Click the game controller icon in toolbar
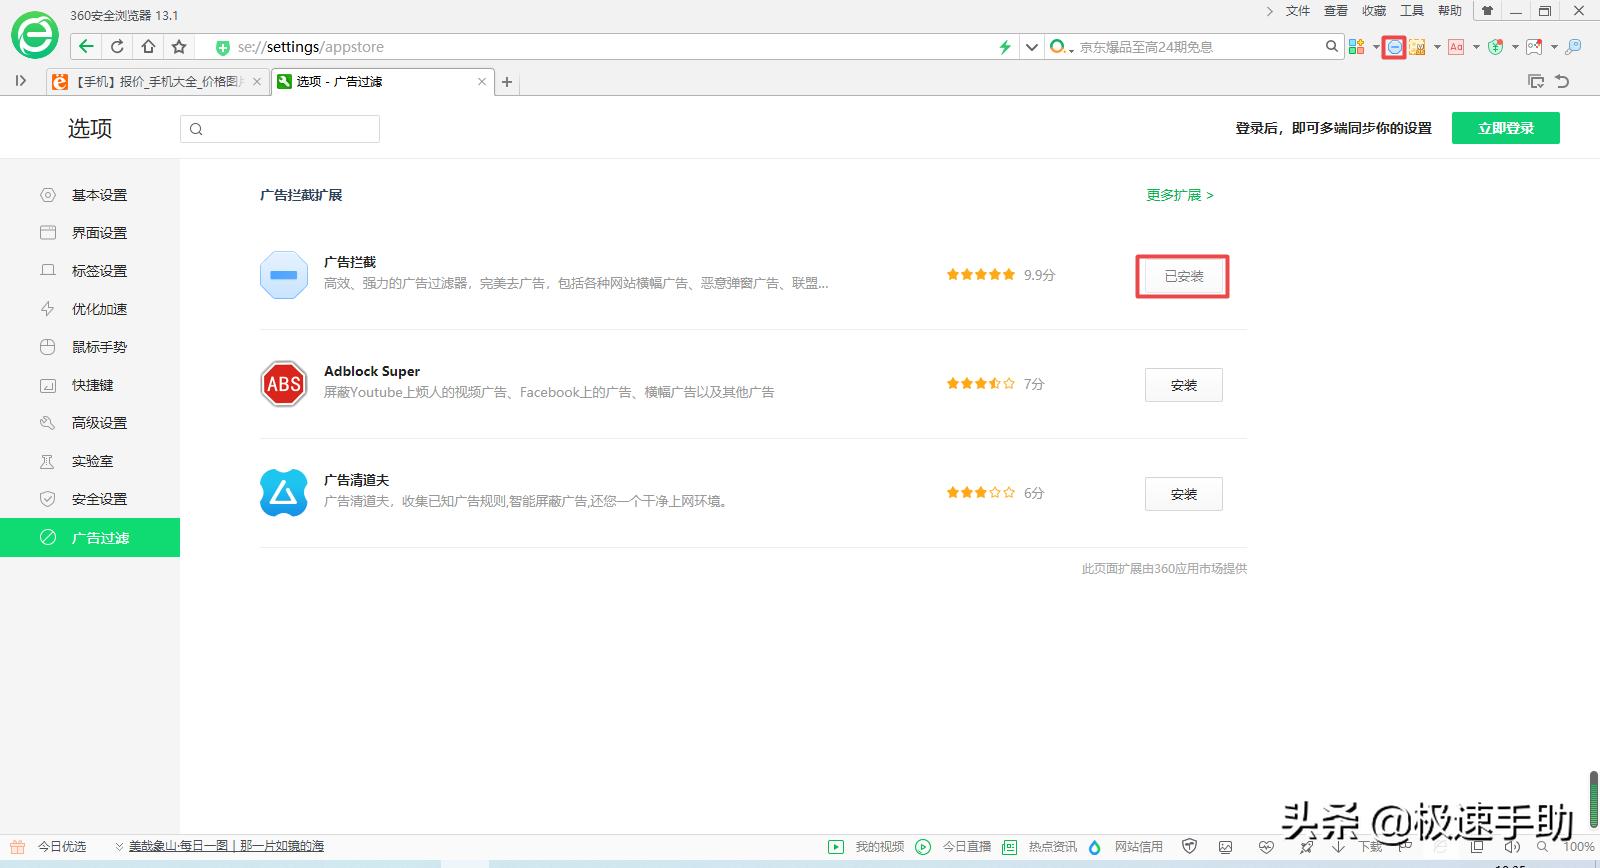Image resolution: width=1600 pixels, height=868 pixels. [1534, 47]
